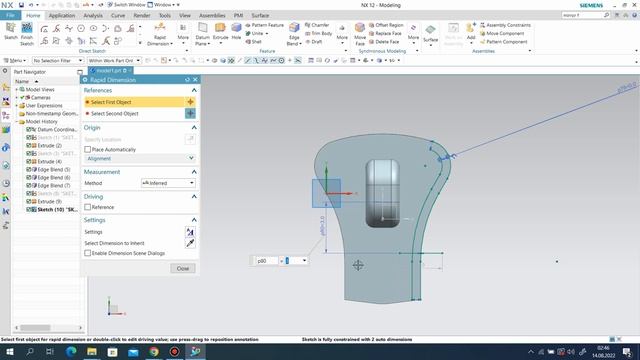Click the command finder search field

click(x=582, y=15)
